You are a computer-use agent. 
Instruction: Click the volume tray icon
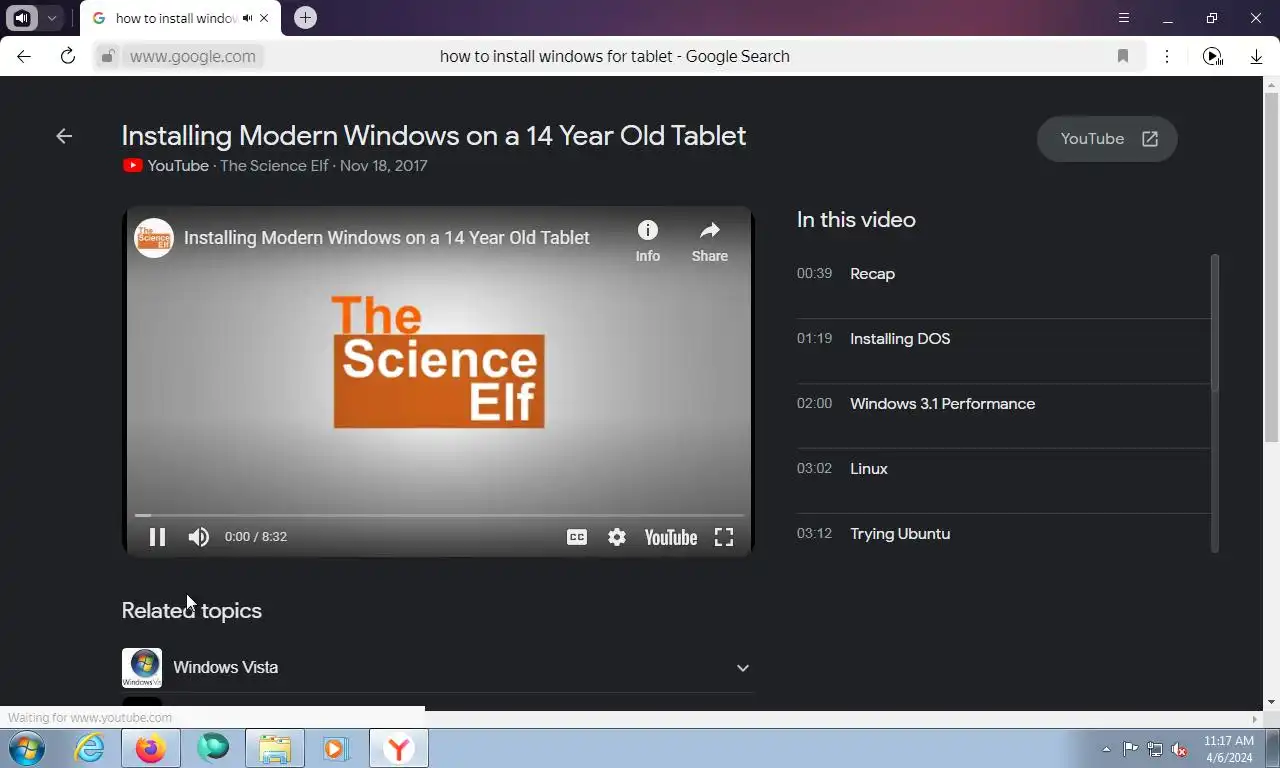click(x=1179, y=749)
